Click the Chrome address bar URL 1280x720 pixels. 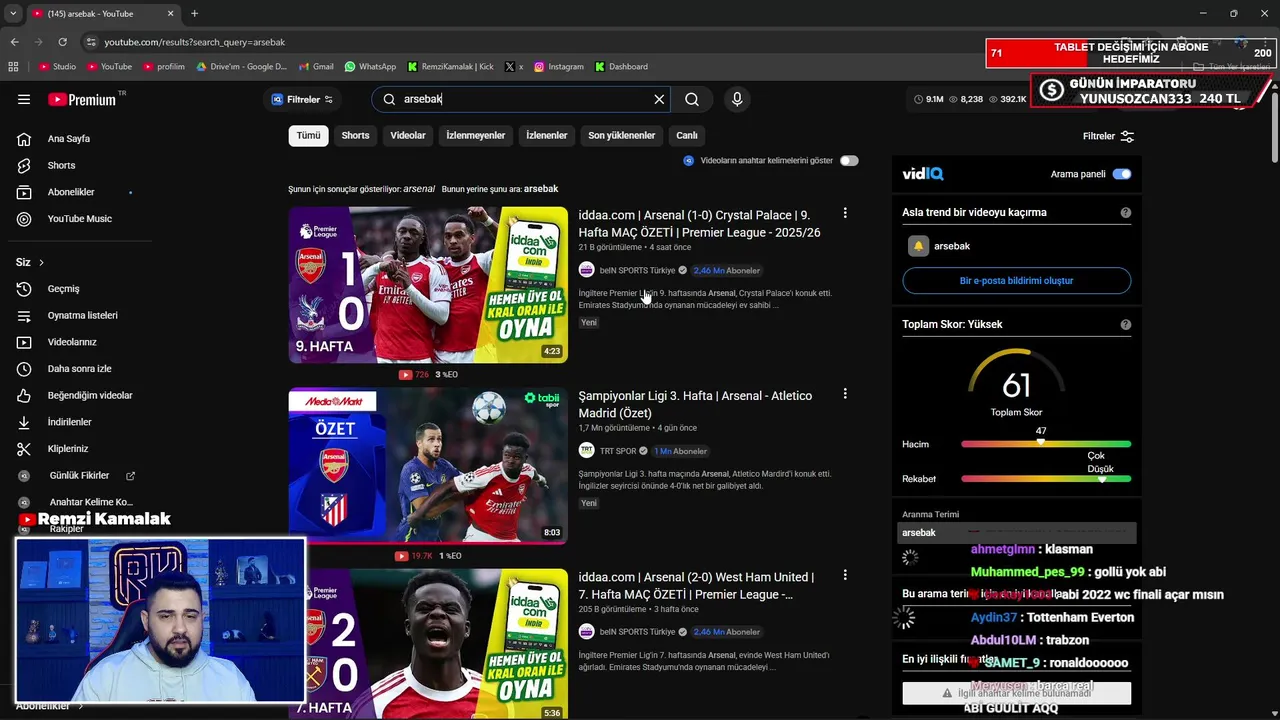pyautogui.click(x=195, y=42)
